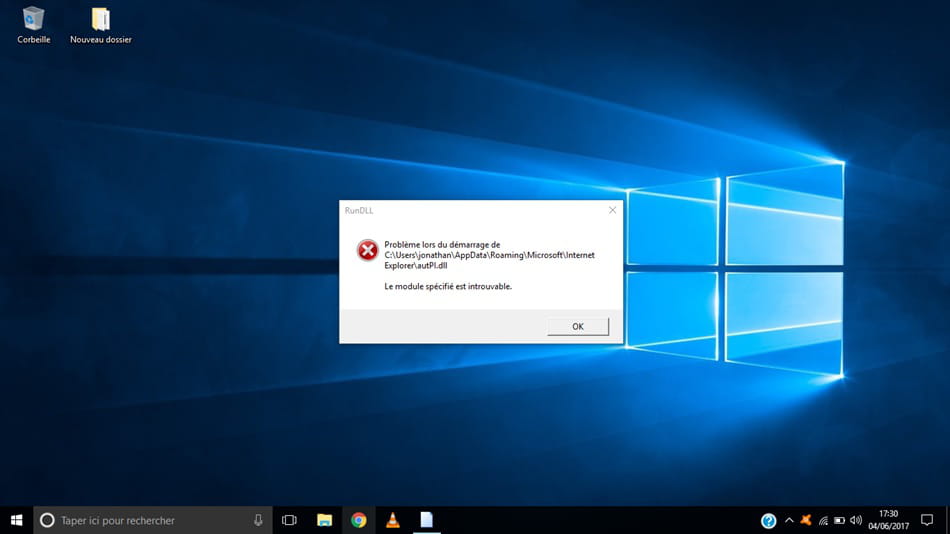Open Task View from the taskbar
The height and width of the screenshot is (534, 950).
[290, 520]
